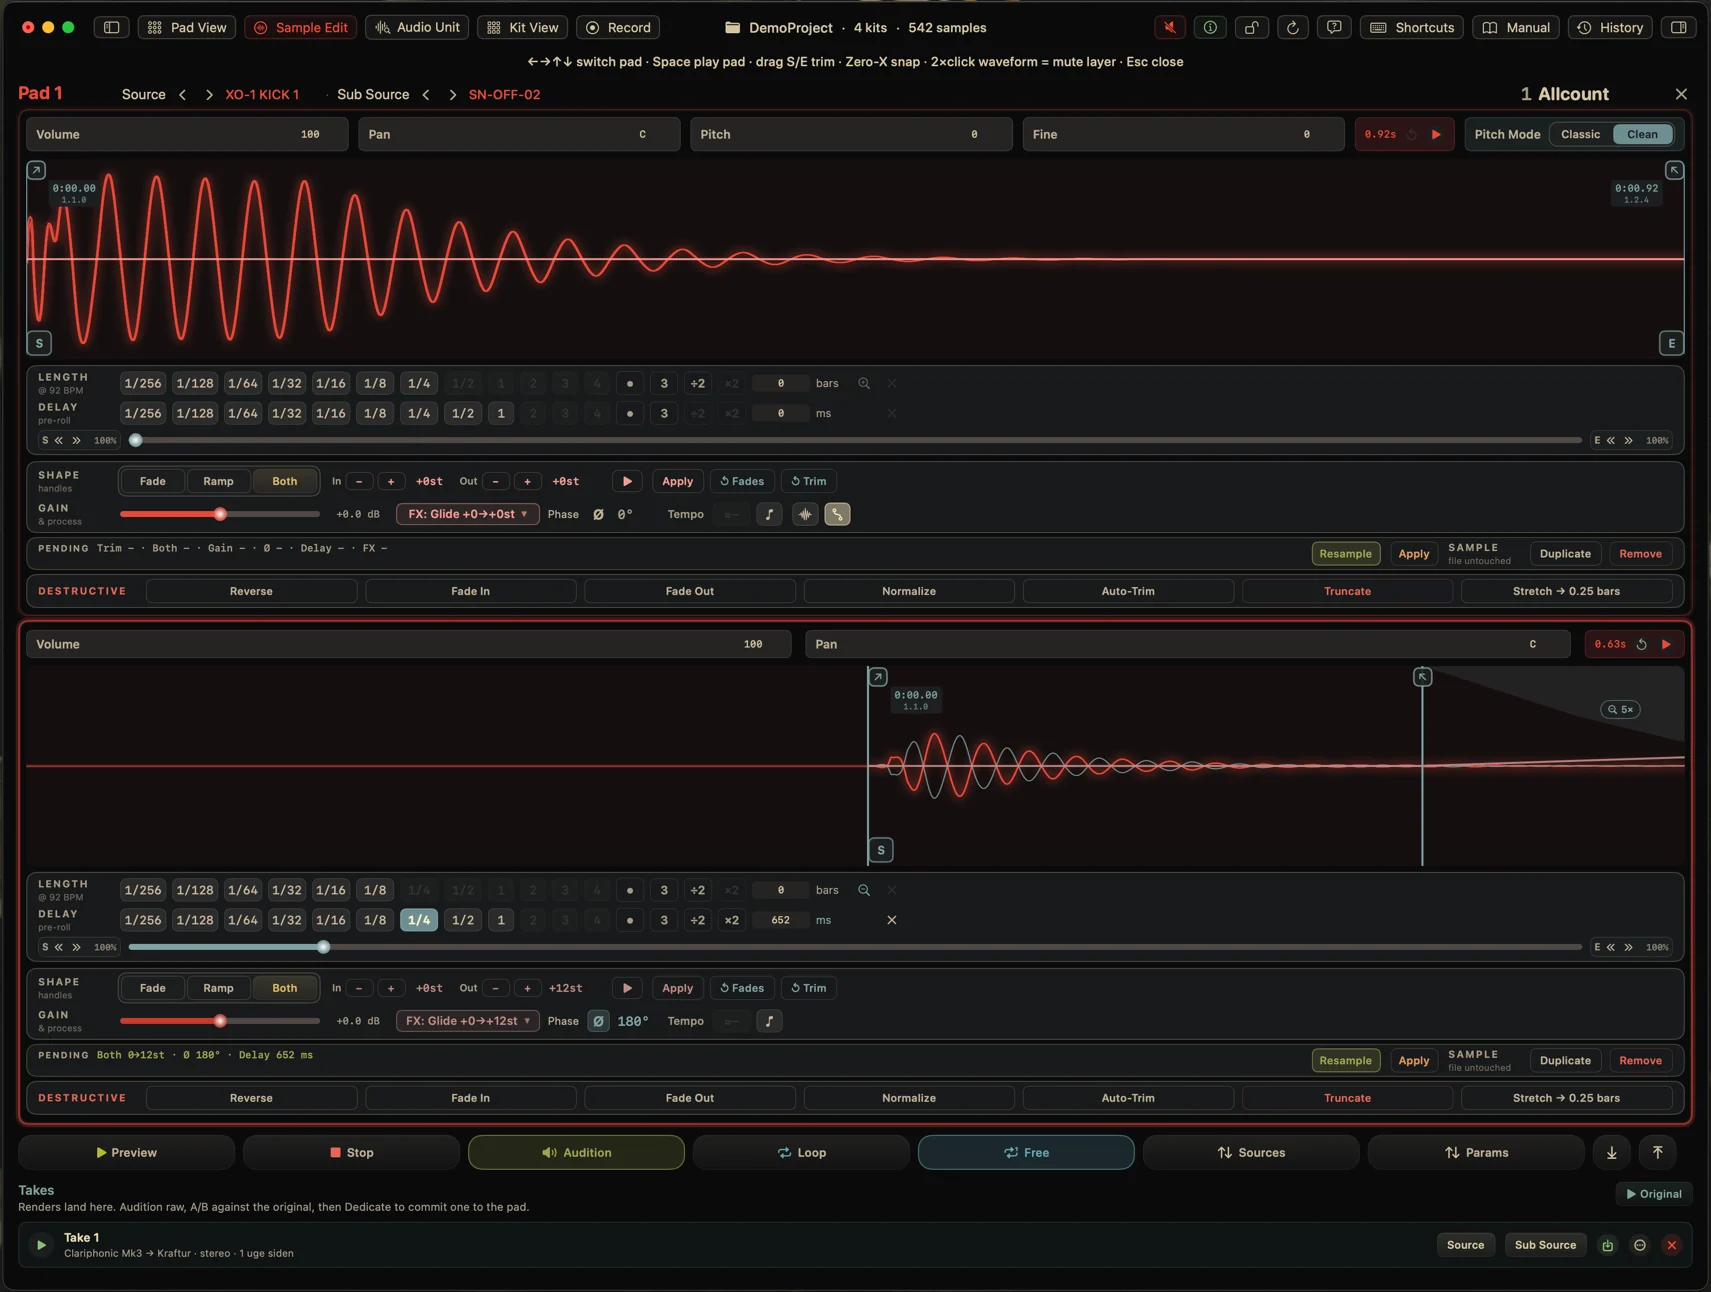
Task: Open the Manual
Action: coord(1516,27)
